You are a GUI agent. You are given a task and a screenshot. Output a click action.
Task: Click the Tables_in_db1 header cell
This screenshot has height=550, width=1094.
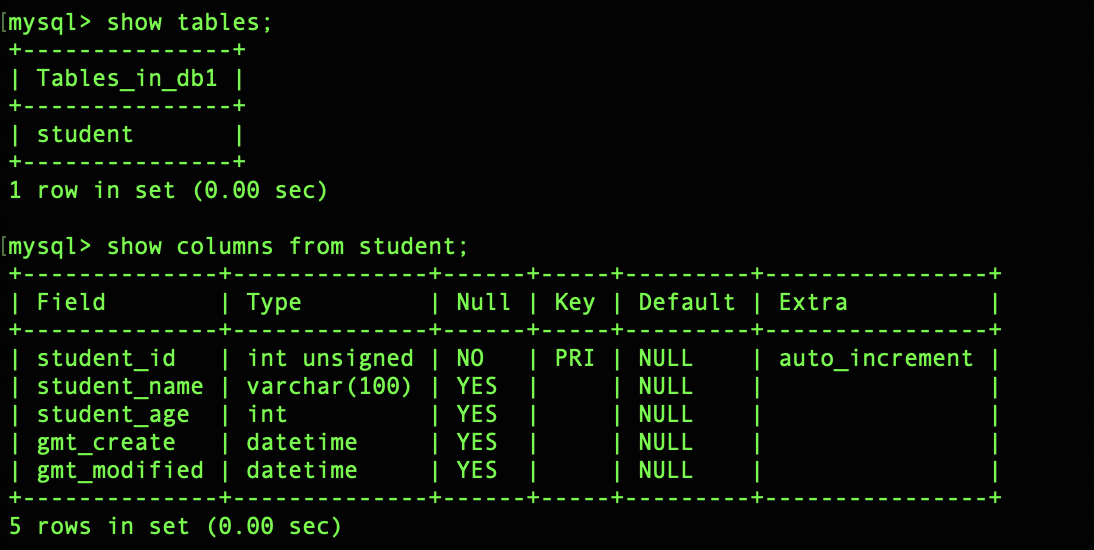click(127, 78)
